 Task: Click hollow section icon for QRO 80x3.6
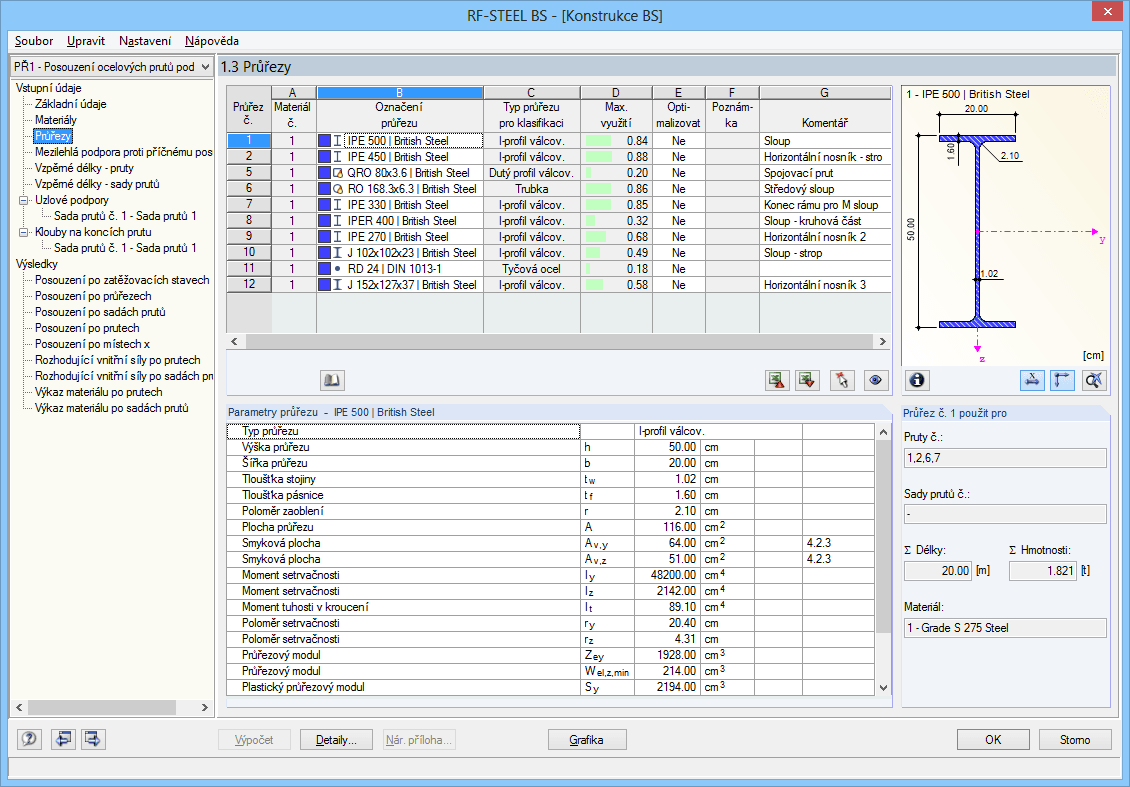pyautogui.click(x=337, y=173)
